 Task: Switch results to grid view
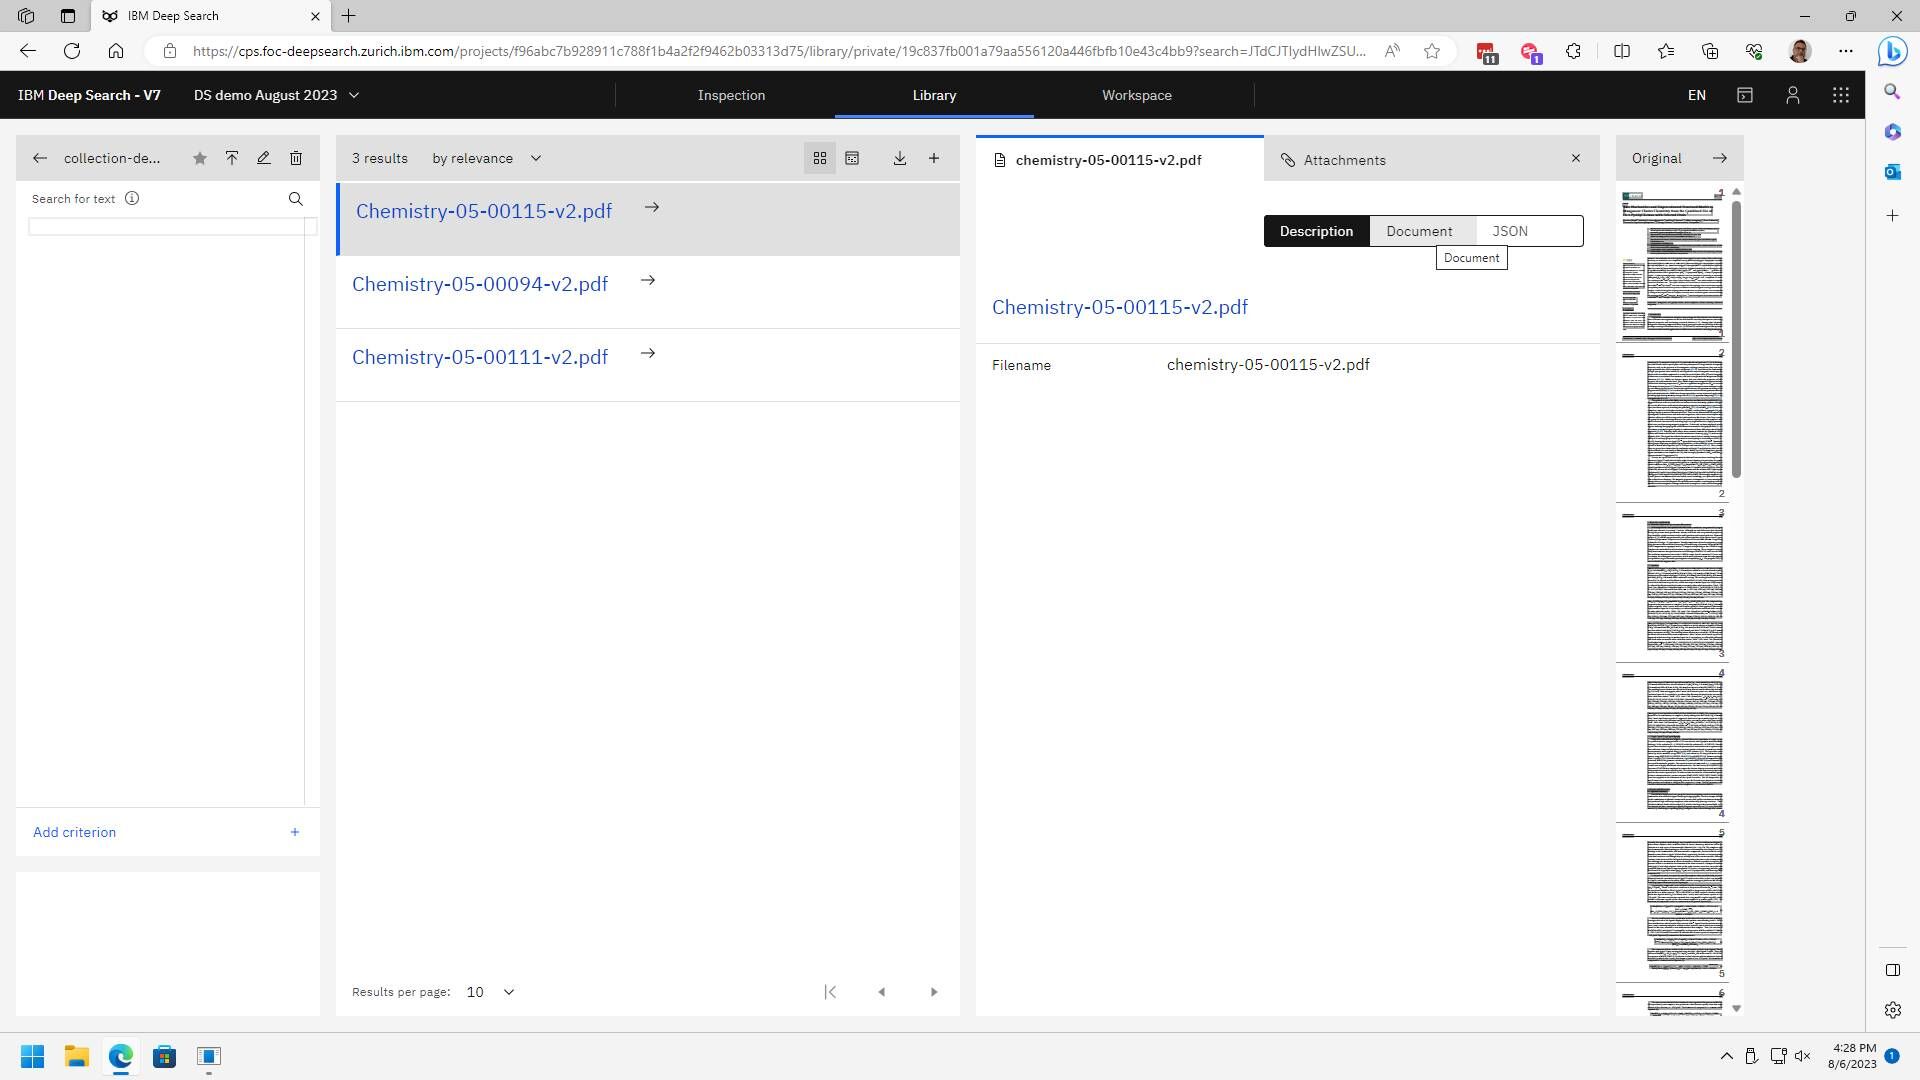point(820,158)
